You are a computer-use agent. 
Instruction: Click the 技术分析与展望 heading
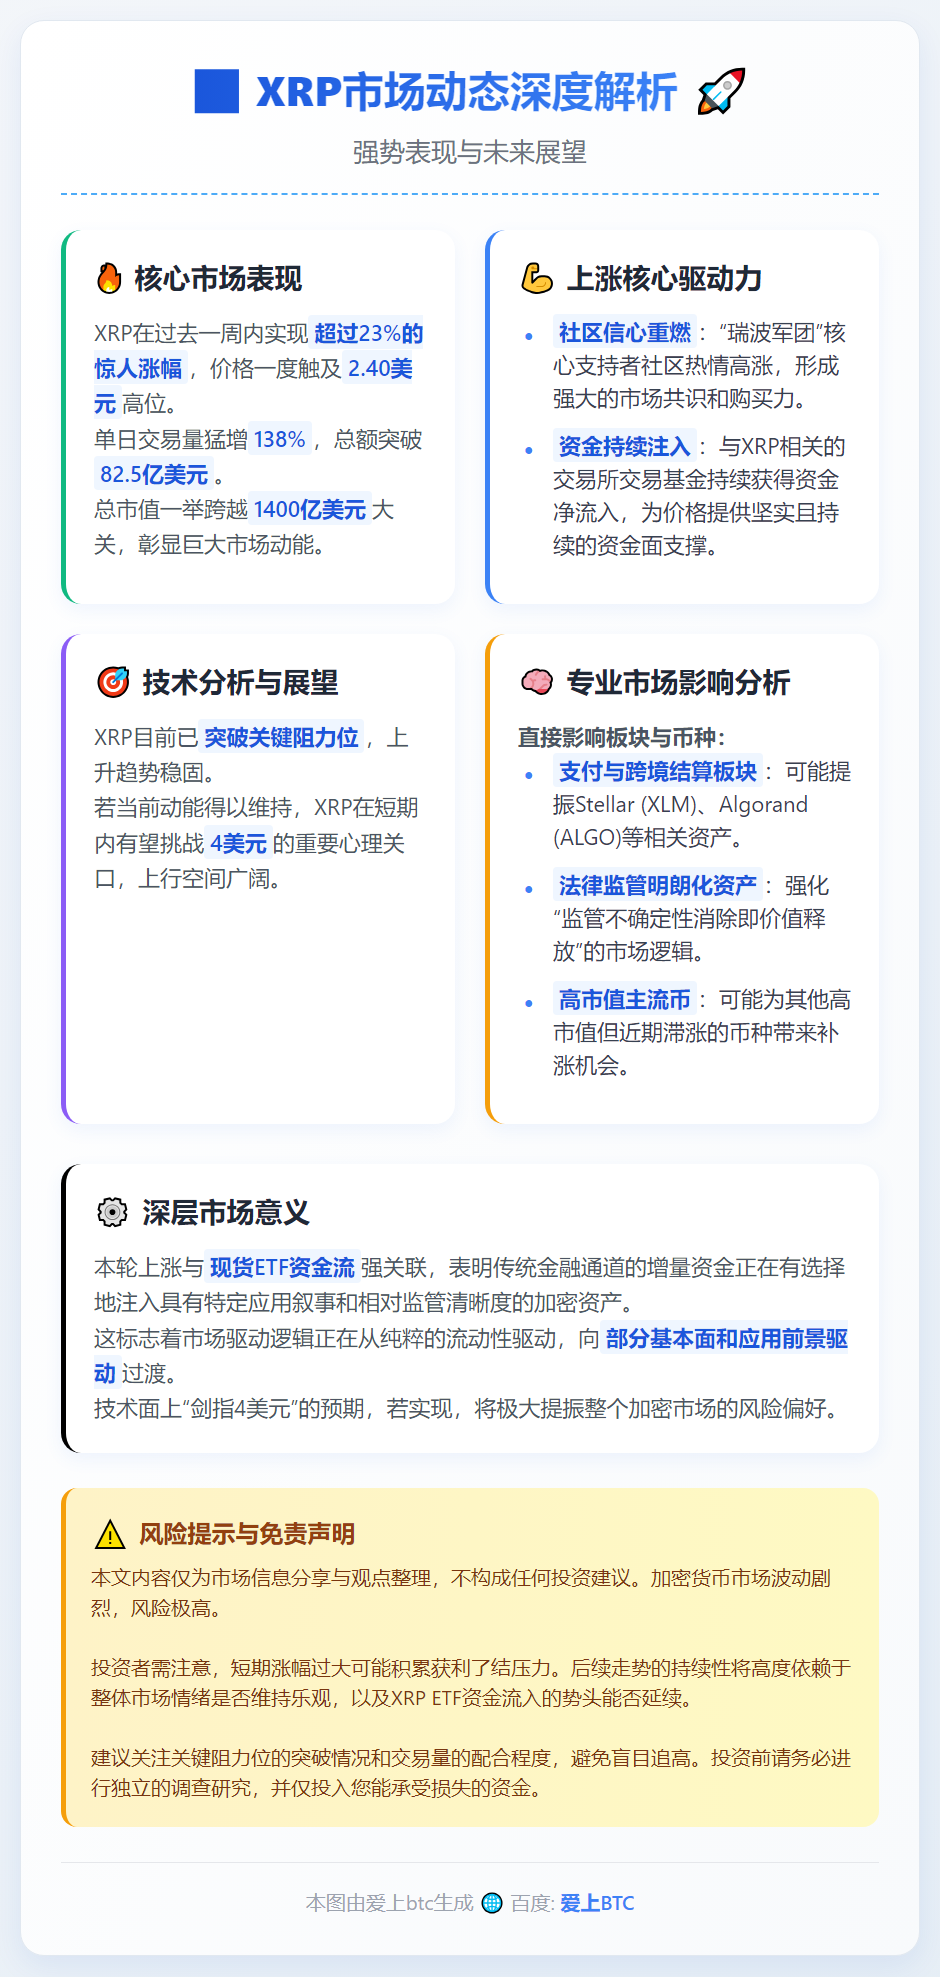tap(240, 682)
